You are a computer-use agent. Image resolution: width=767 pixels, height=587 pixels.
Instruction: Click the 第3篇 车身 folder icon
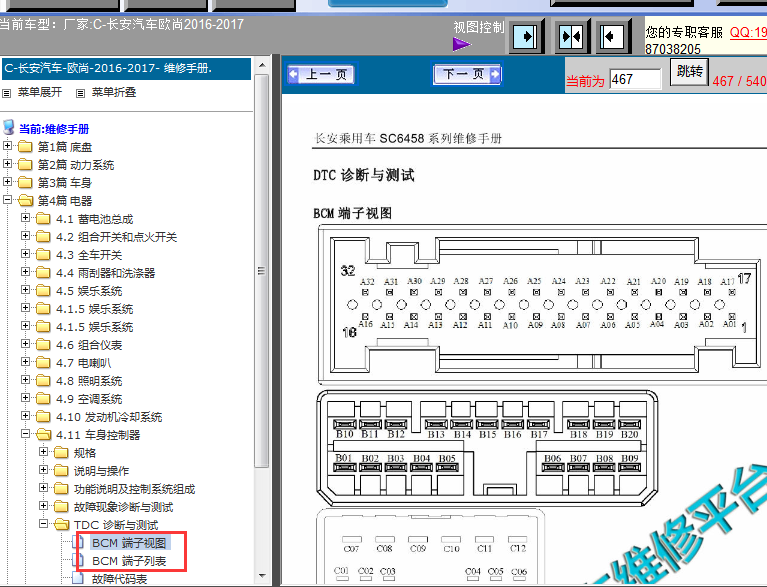(25, 182)
